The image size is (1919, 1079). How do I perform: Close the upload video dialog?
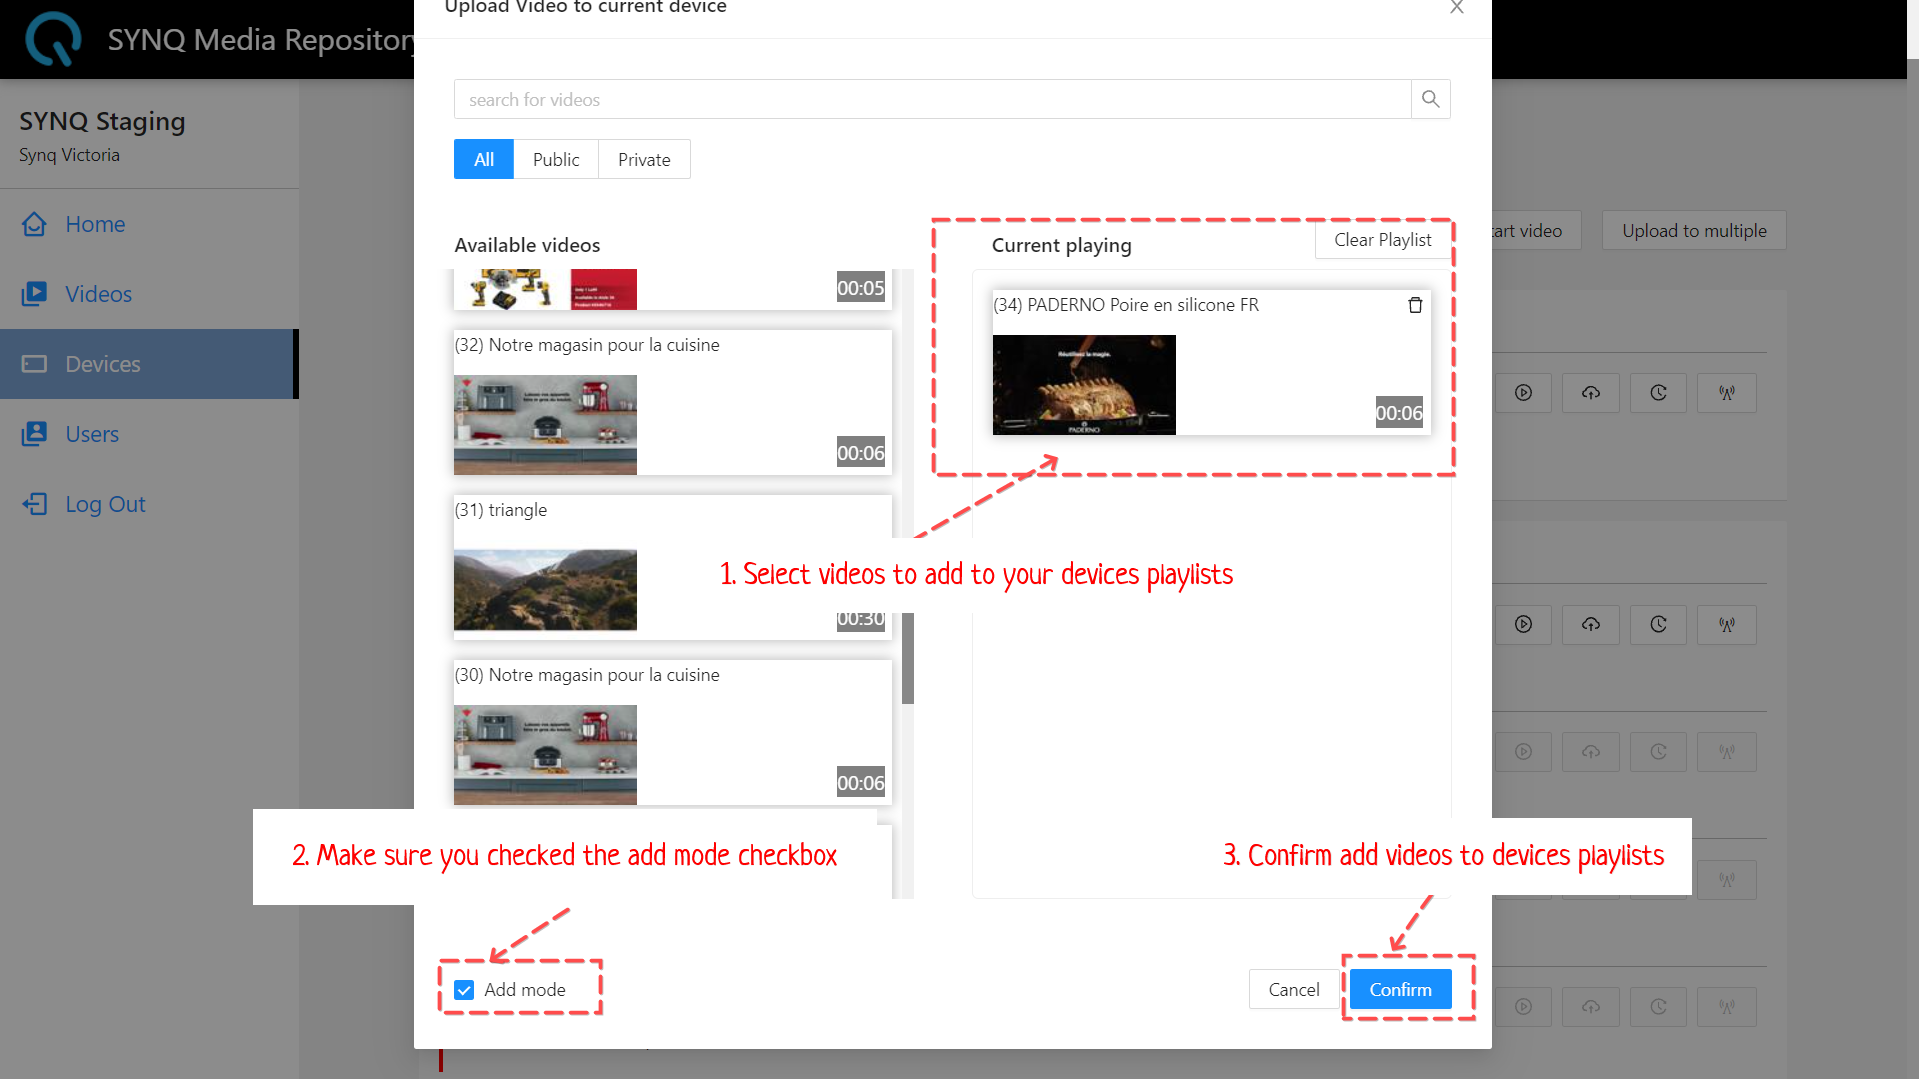(x=1456, y=8)
